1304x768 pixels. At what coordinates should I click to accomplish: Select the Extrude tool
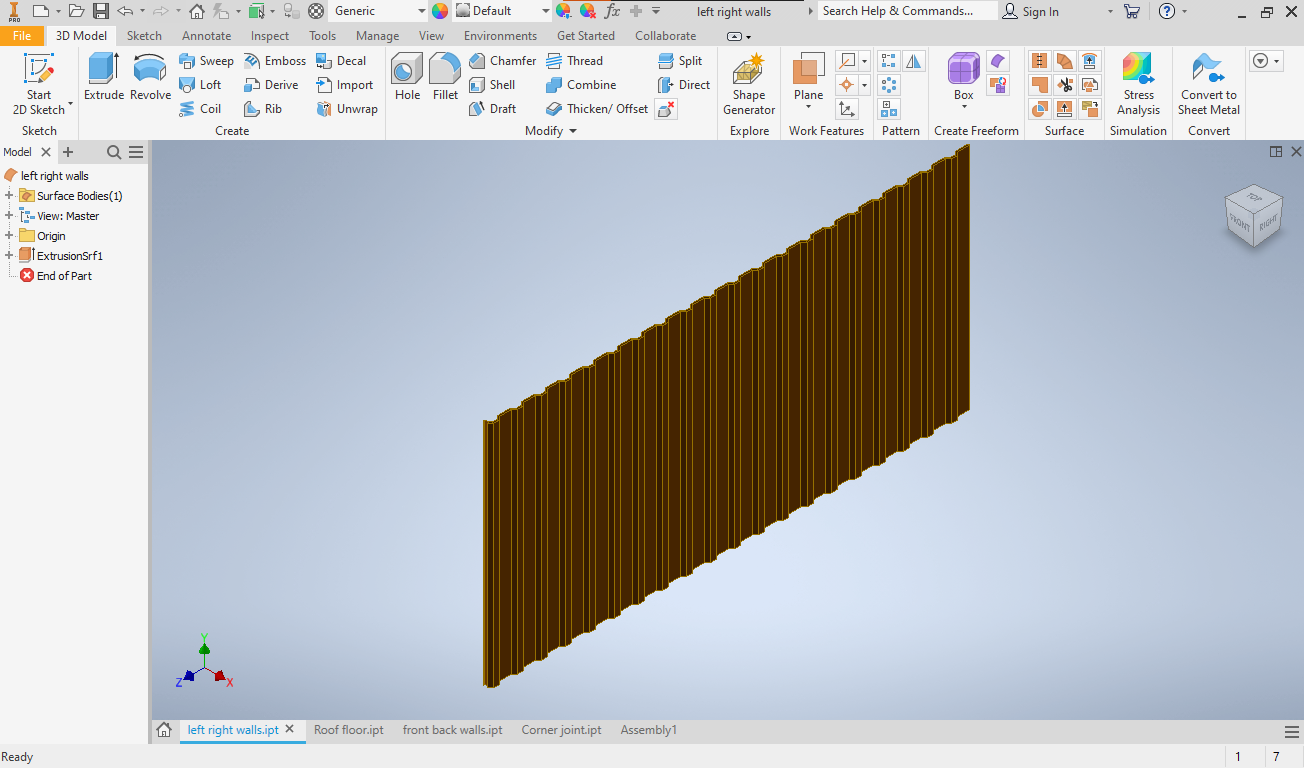[x=103, y=77]
